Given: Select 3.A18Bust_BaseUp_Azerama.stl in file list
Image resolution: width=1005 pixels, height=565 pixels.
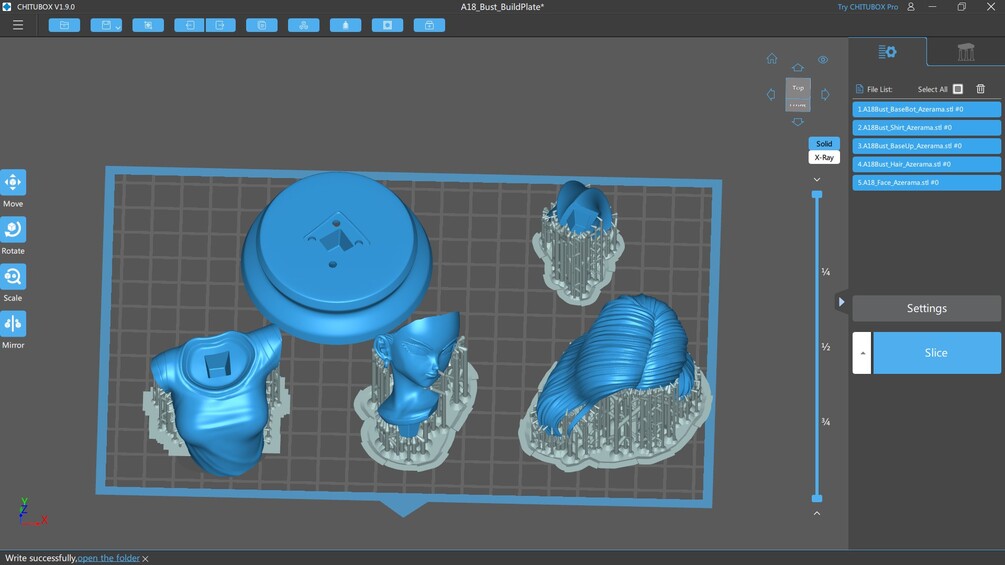Looking at the screenshot, I should point(926,146).
